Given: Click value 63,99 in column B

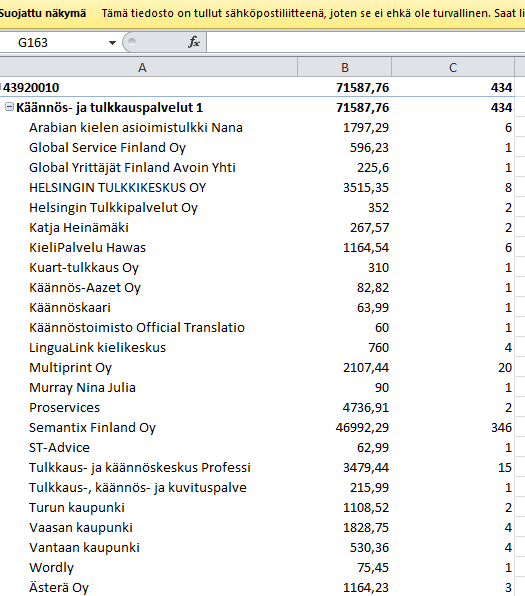Looking at the screenshot, I should pyautogui.click(x=373, y=308).
